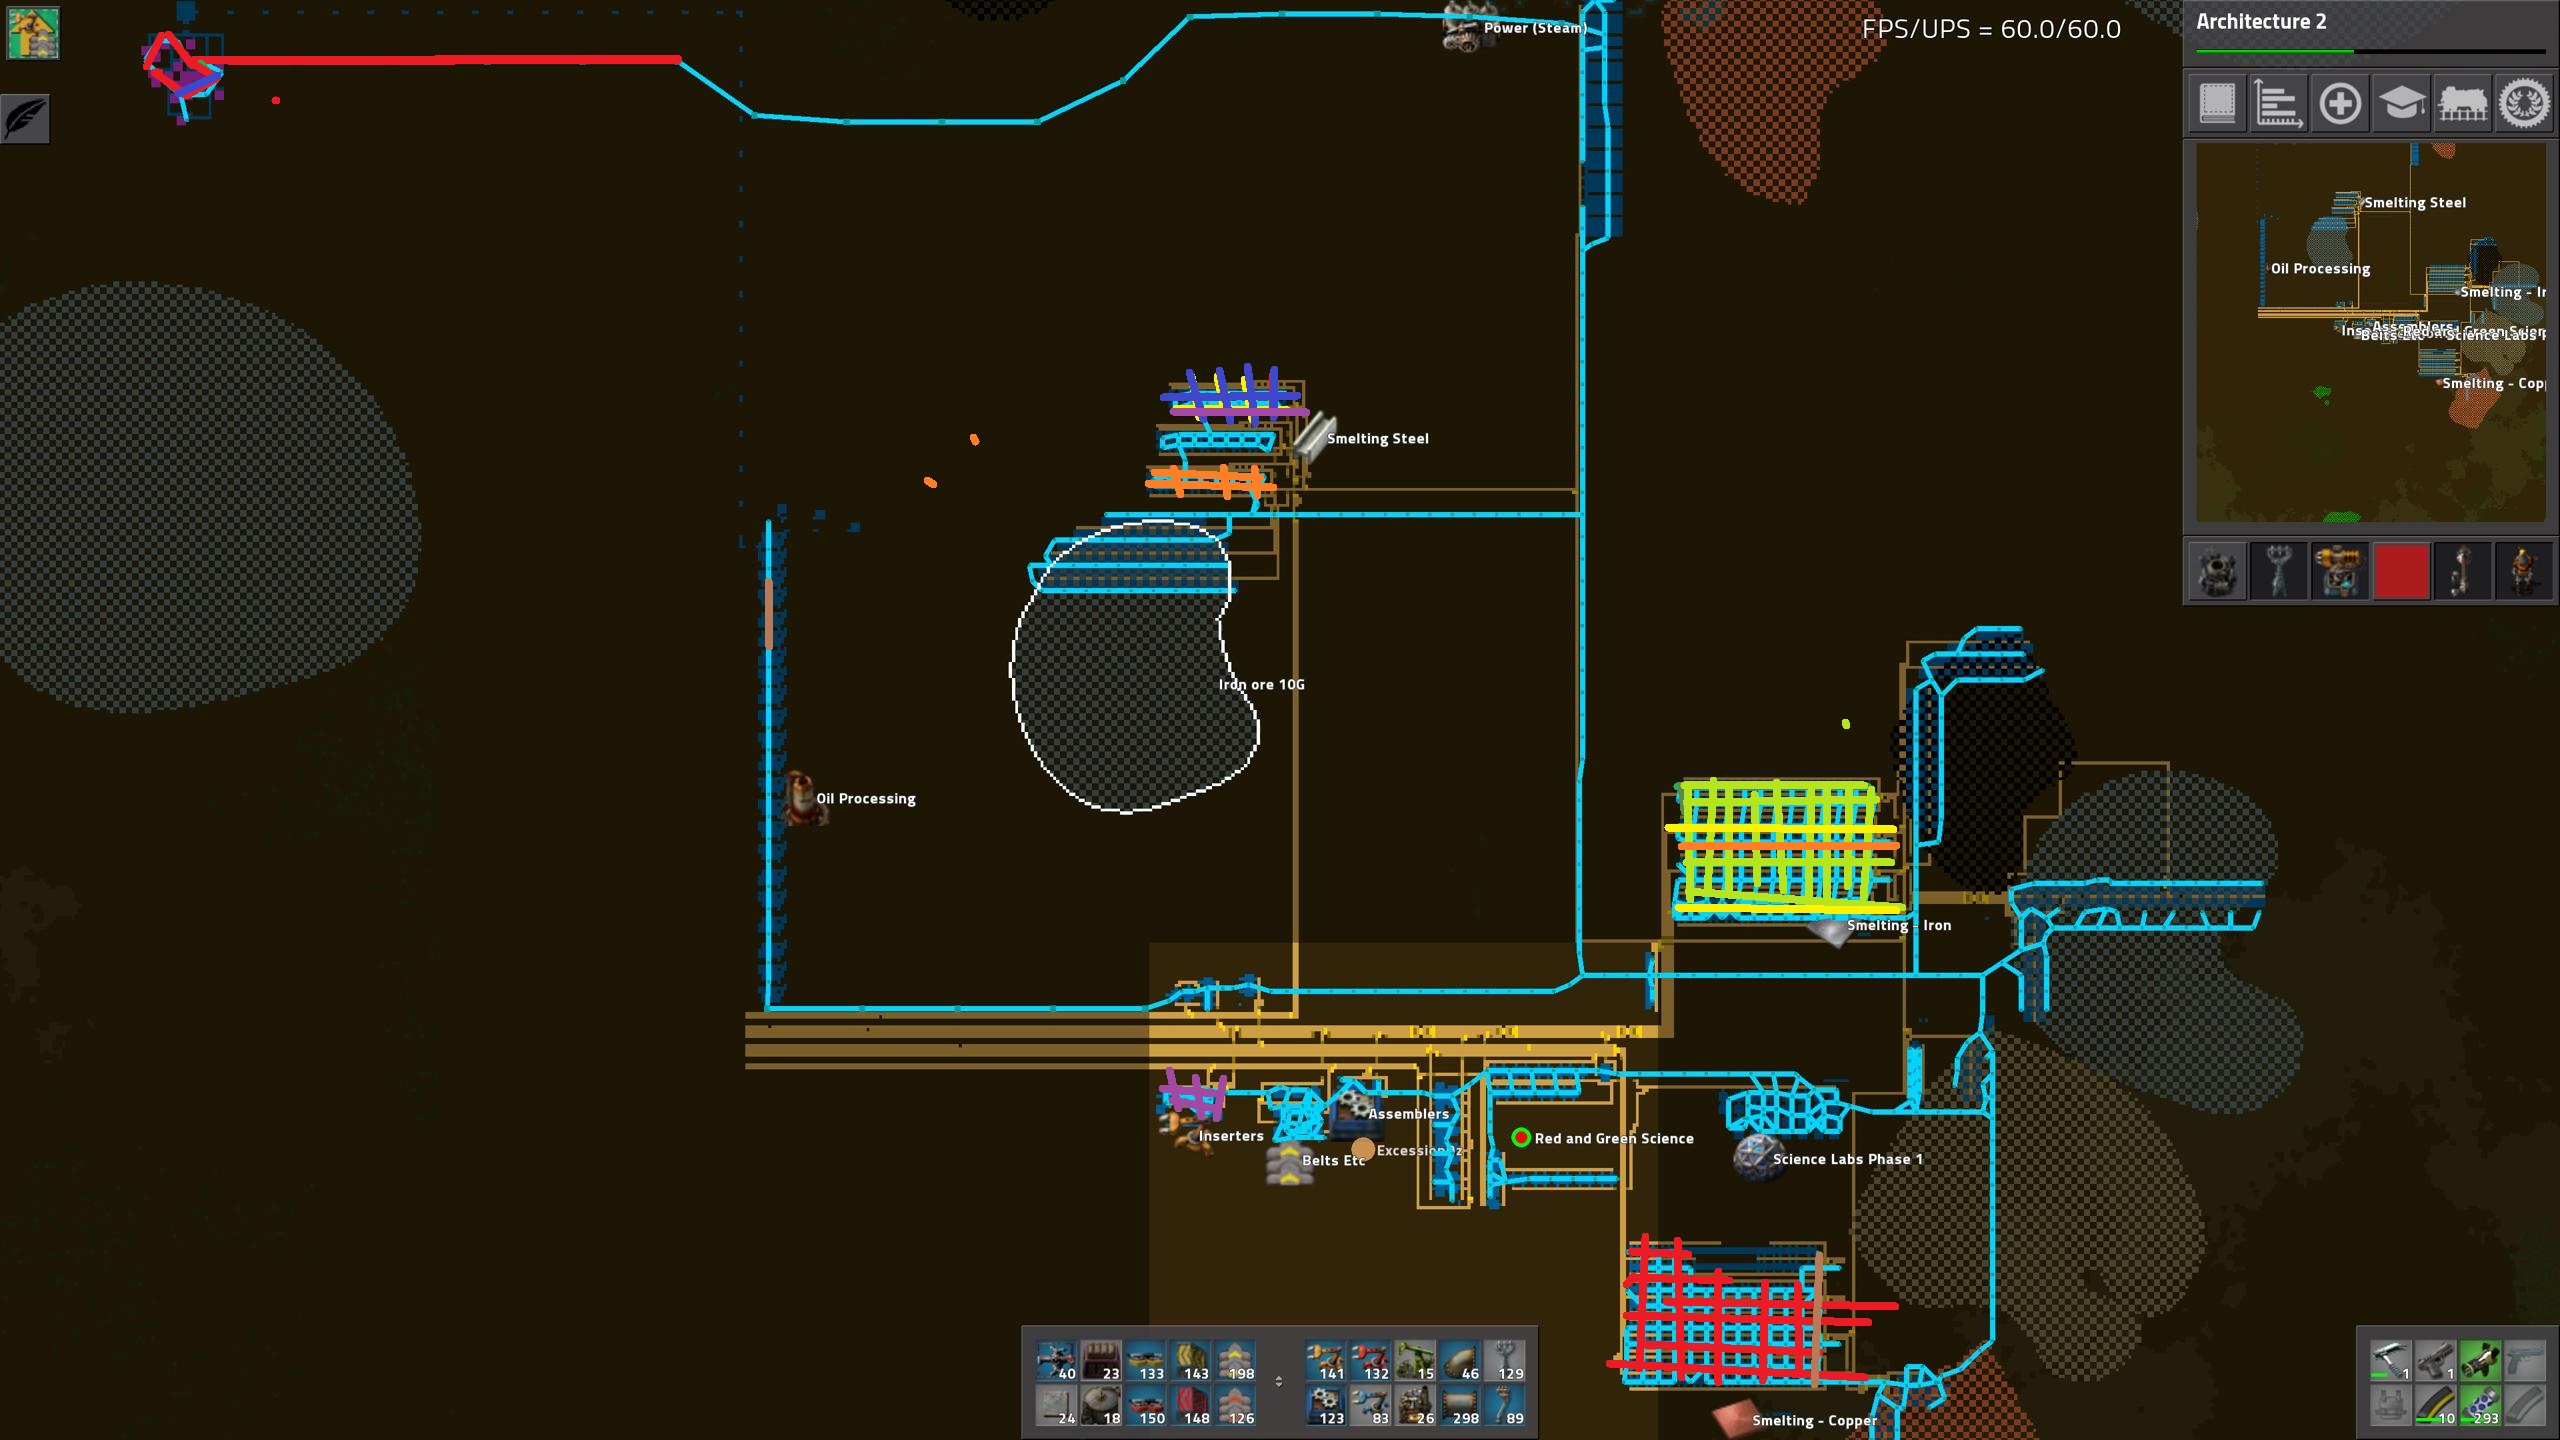Click last orange figure icon below minimap
Viewport: 2560px width, 1440px height.
point(2524,572)
